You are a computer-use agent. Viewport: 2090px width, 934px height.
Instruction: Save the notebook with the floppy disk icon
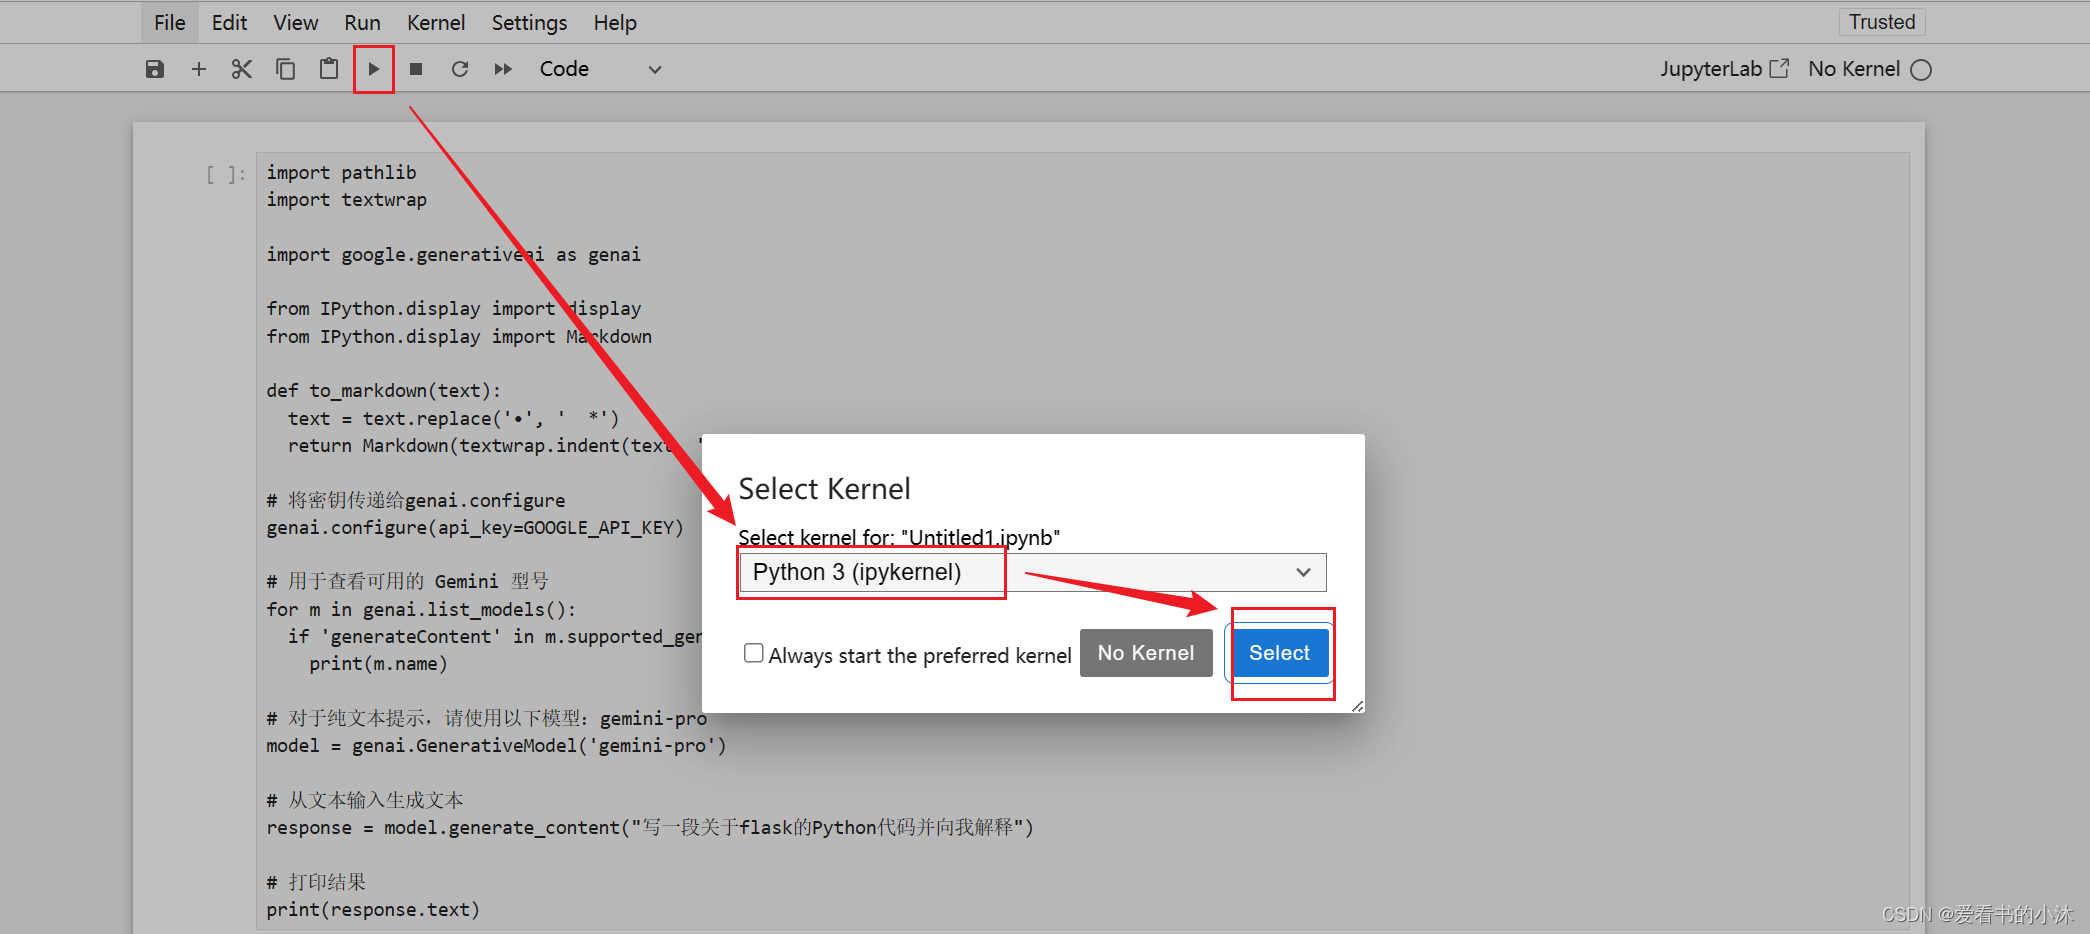point(155,69)
